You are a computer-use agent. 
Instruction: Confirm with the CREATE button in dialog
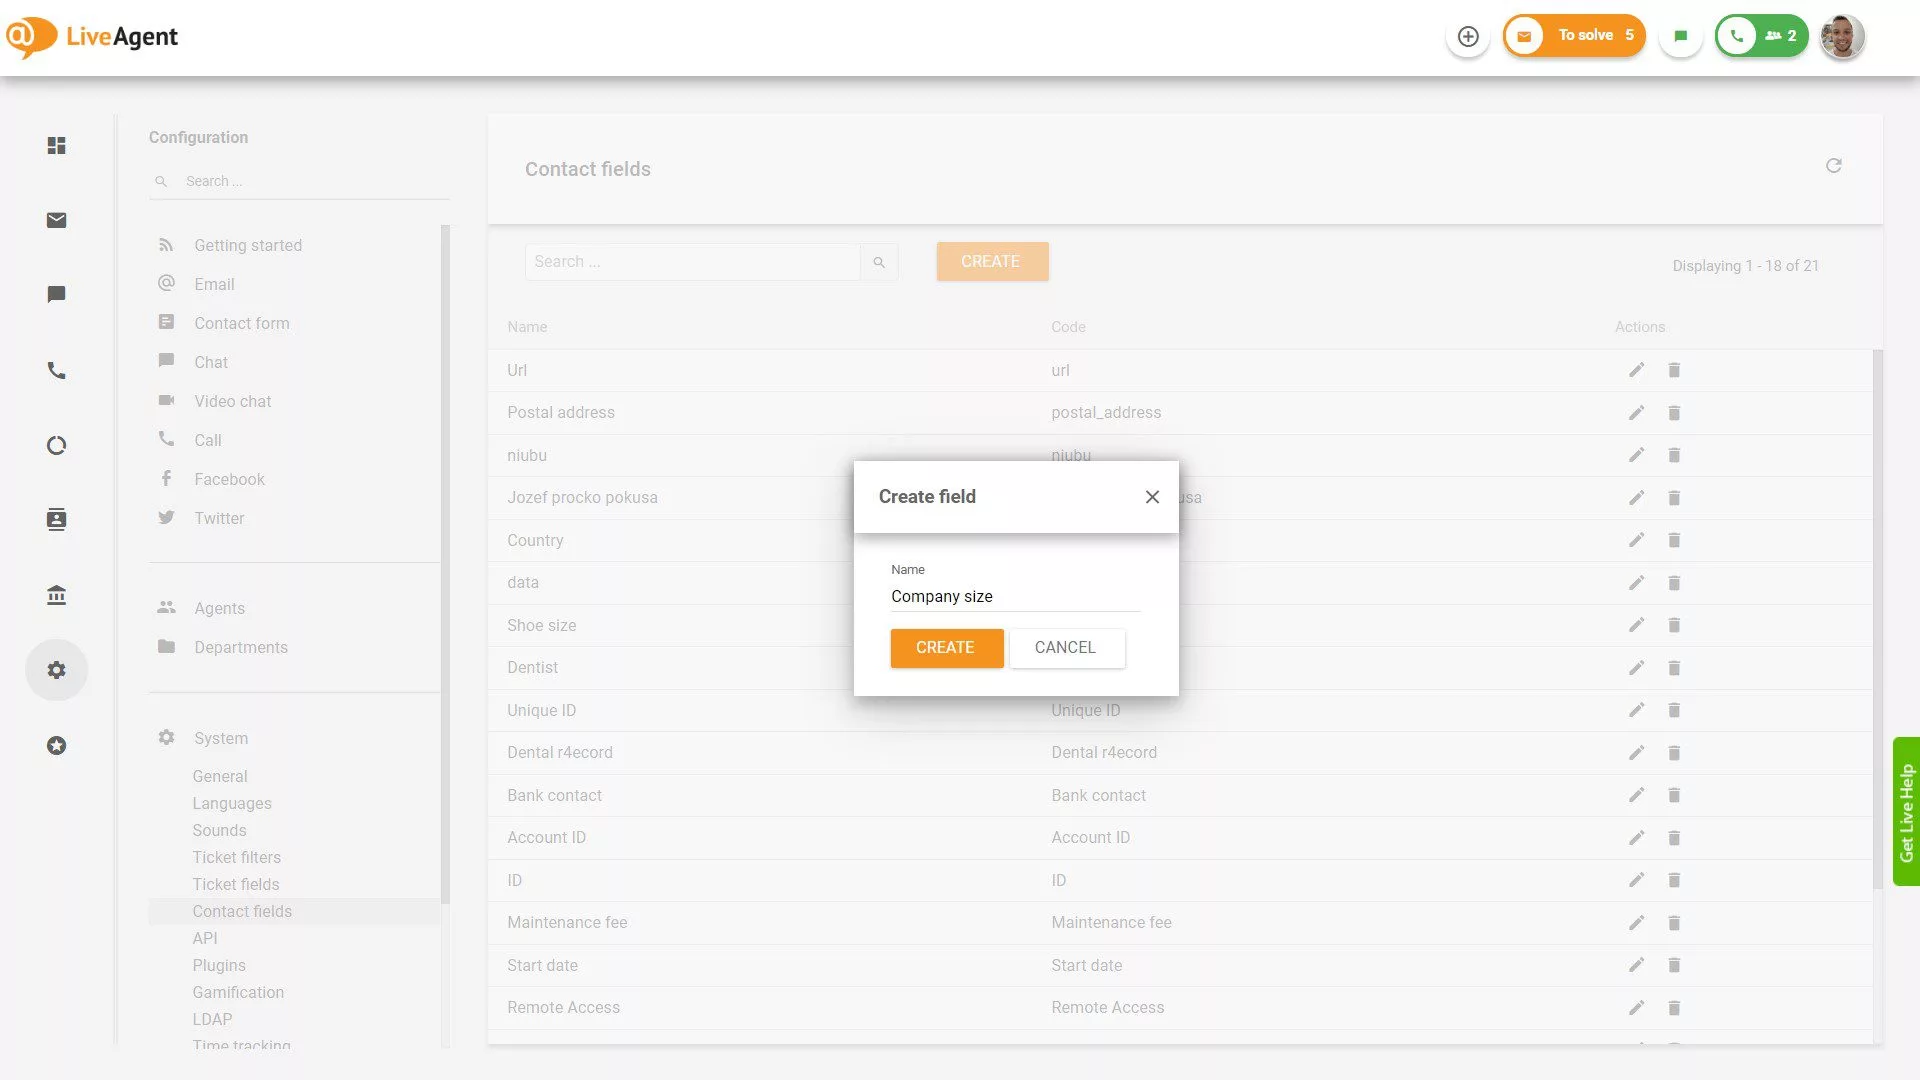pos(946,648)
